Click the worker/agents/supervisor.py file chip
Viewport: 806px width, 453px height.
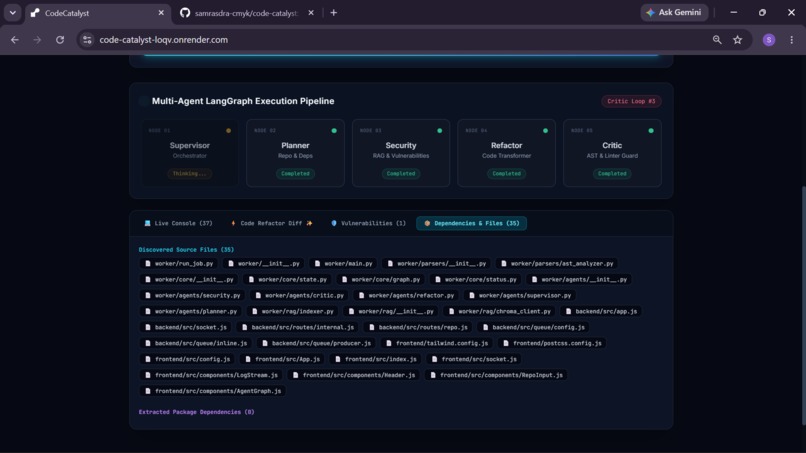coord(520,295)
